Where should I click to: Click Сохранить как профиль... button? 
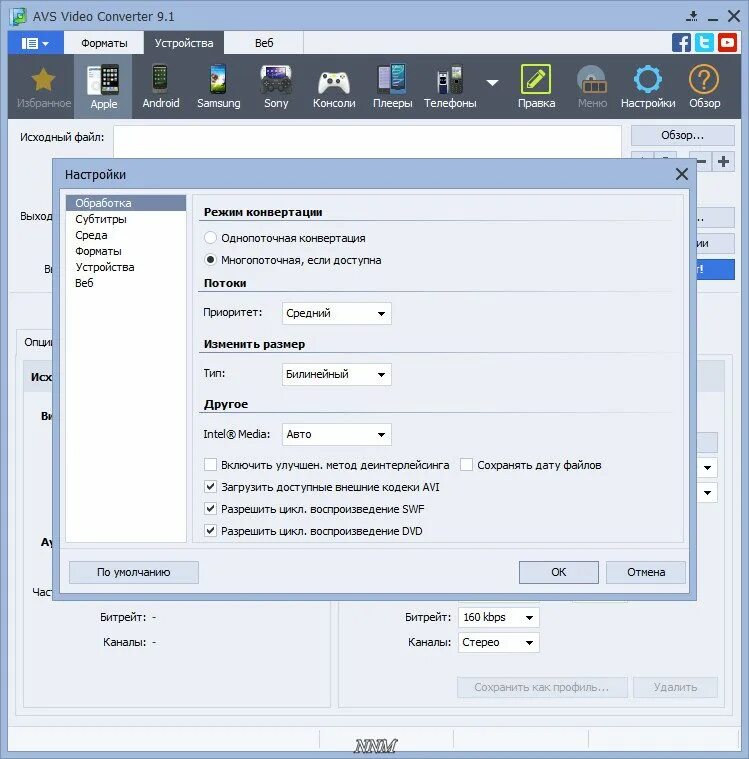click(542, 687)
